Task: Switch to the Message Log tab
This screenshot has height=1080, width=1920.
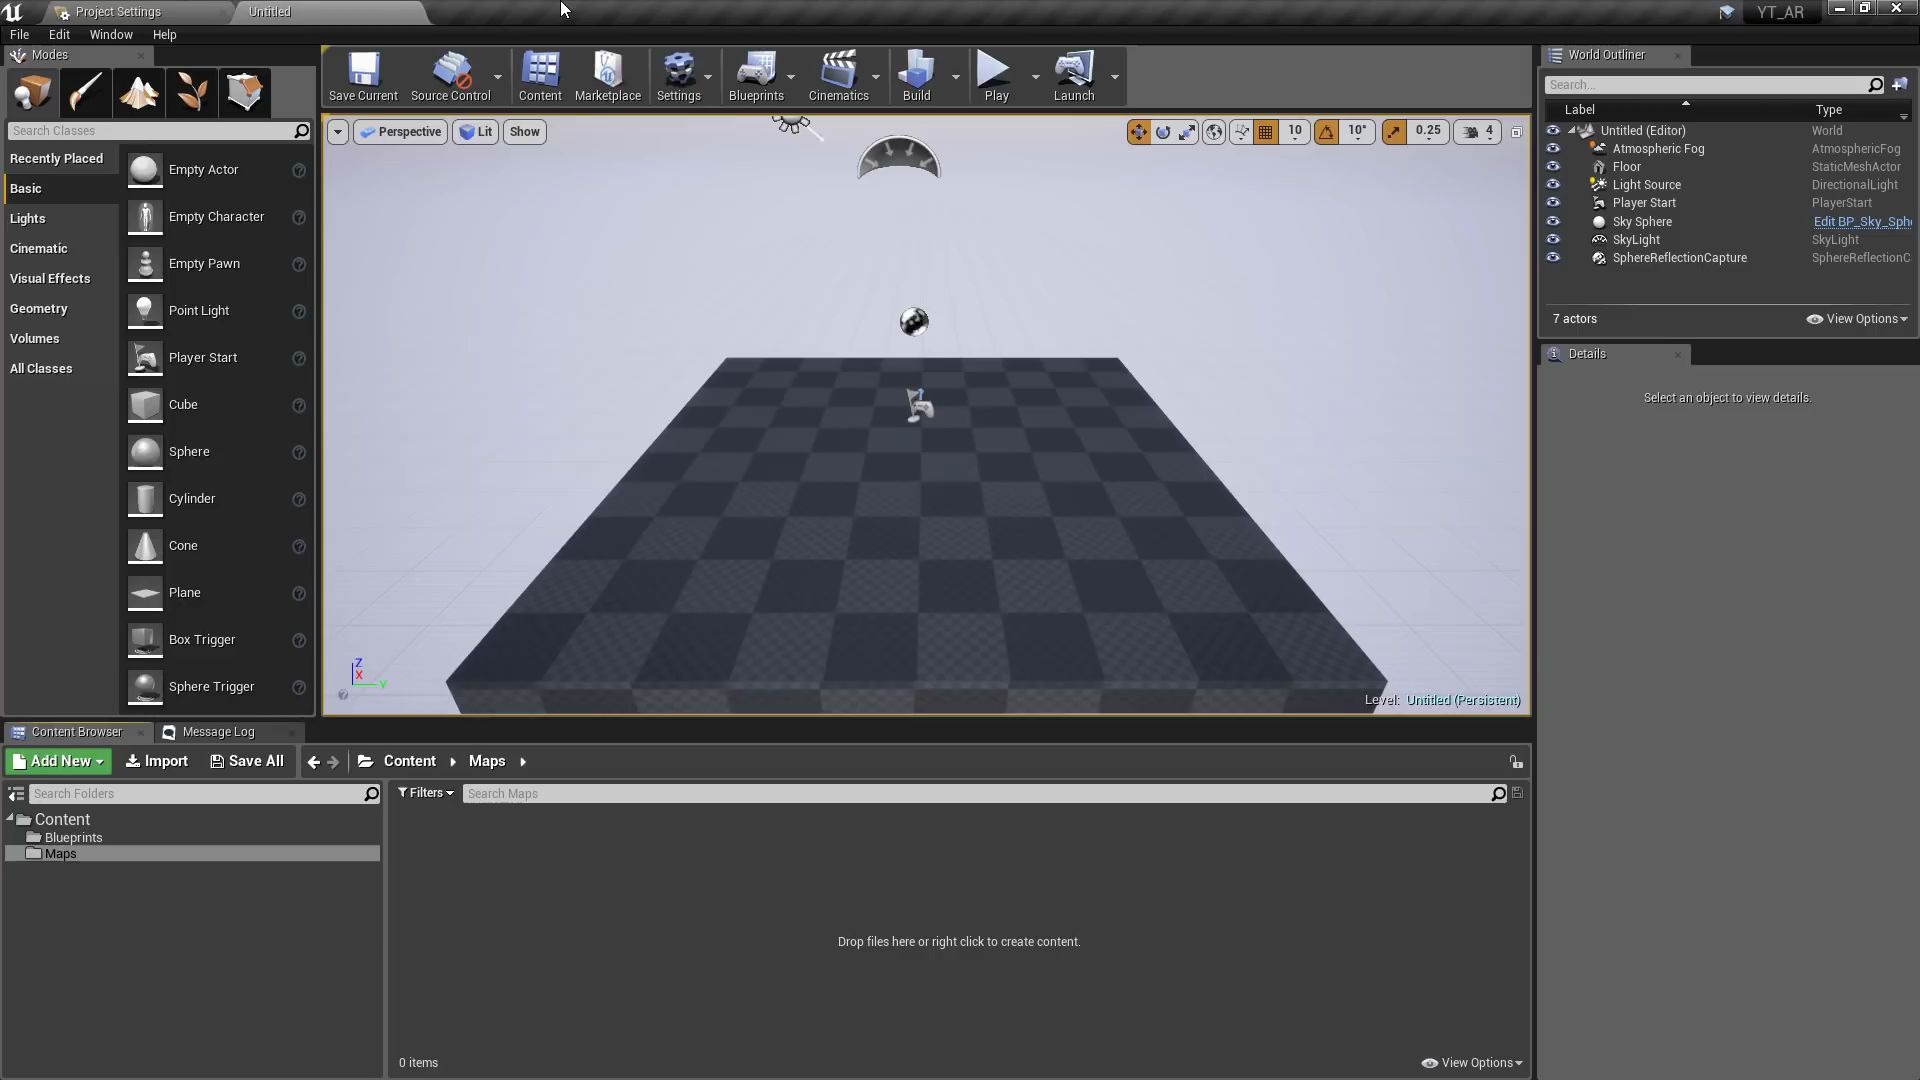Action: pos(218,732)
